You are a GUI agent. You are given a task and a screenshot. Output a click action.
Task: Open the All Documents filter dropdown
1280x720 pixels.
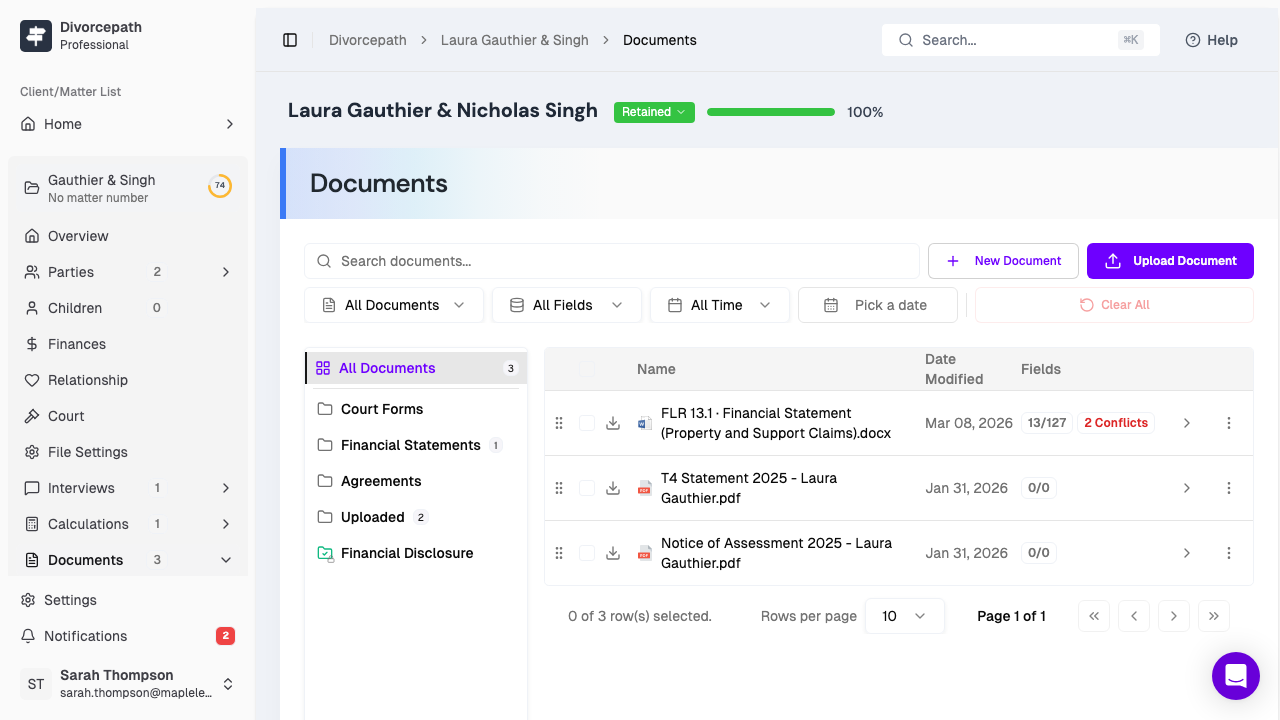tap(394, 305)
